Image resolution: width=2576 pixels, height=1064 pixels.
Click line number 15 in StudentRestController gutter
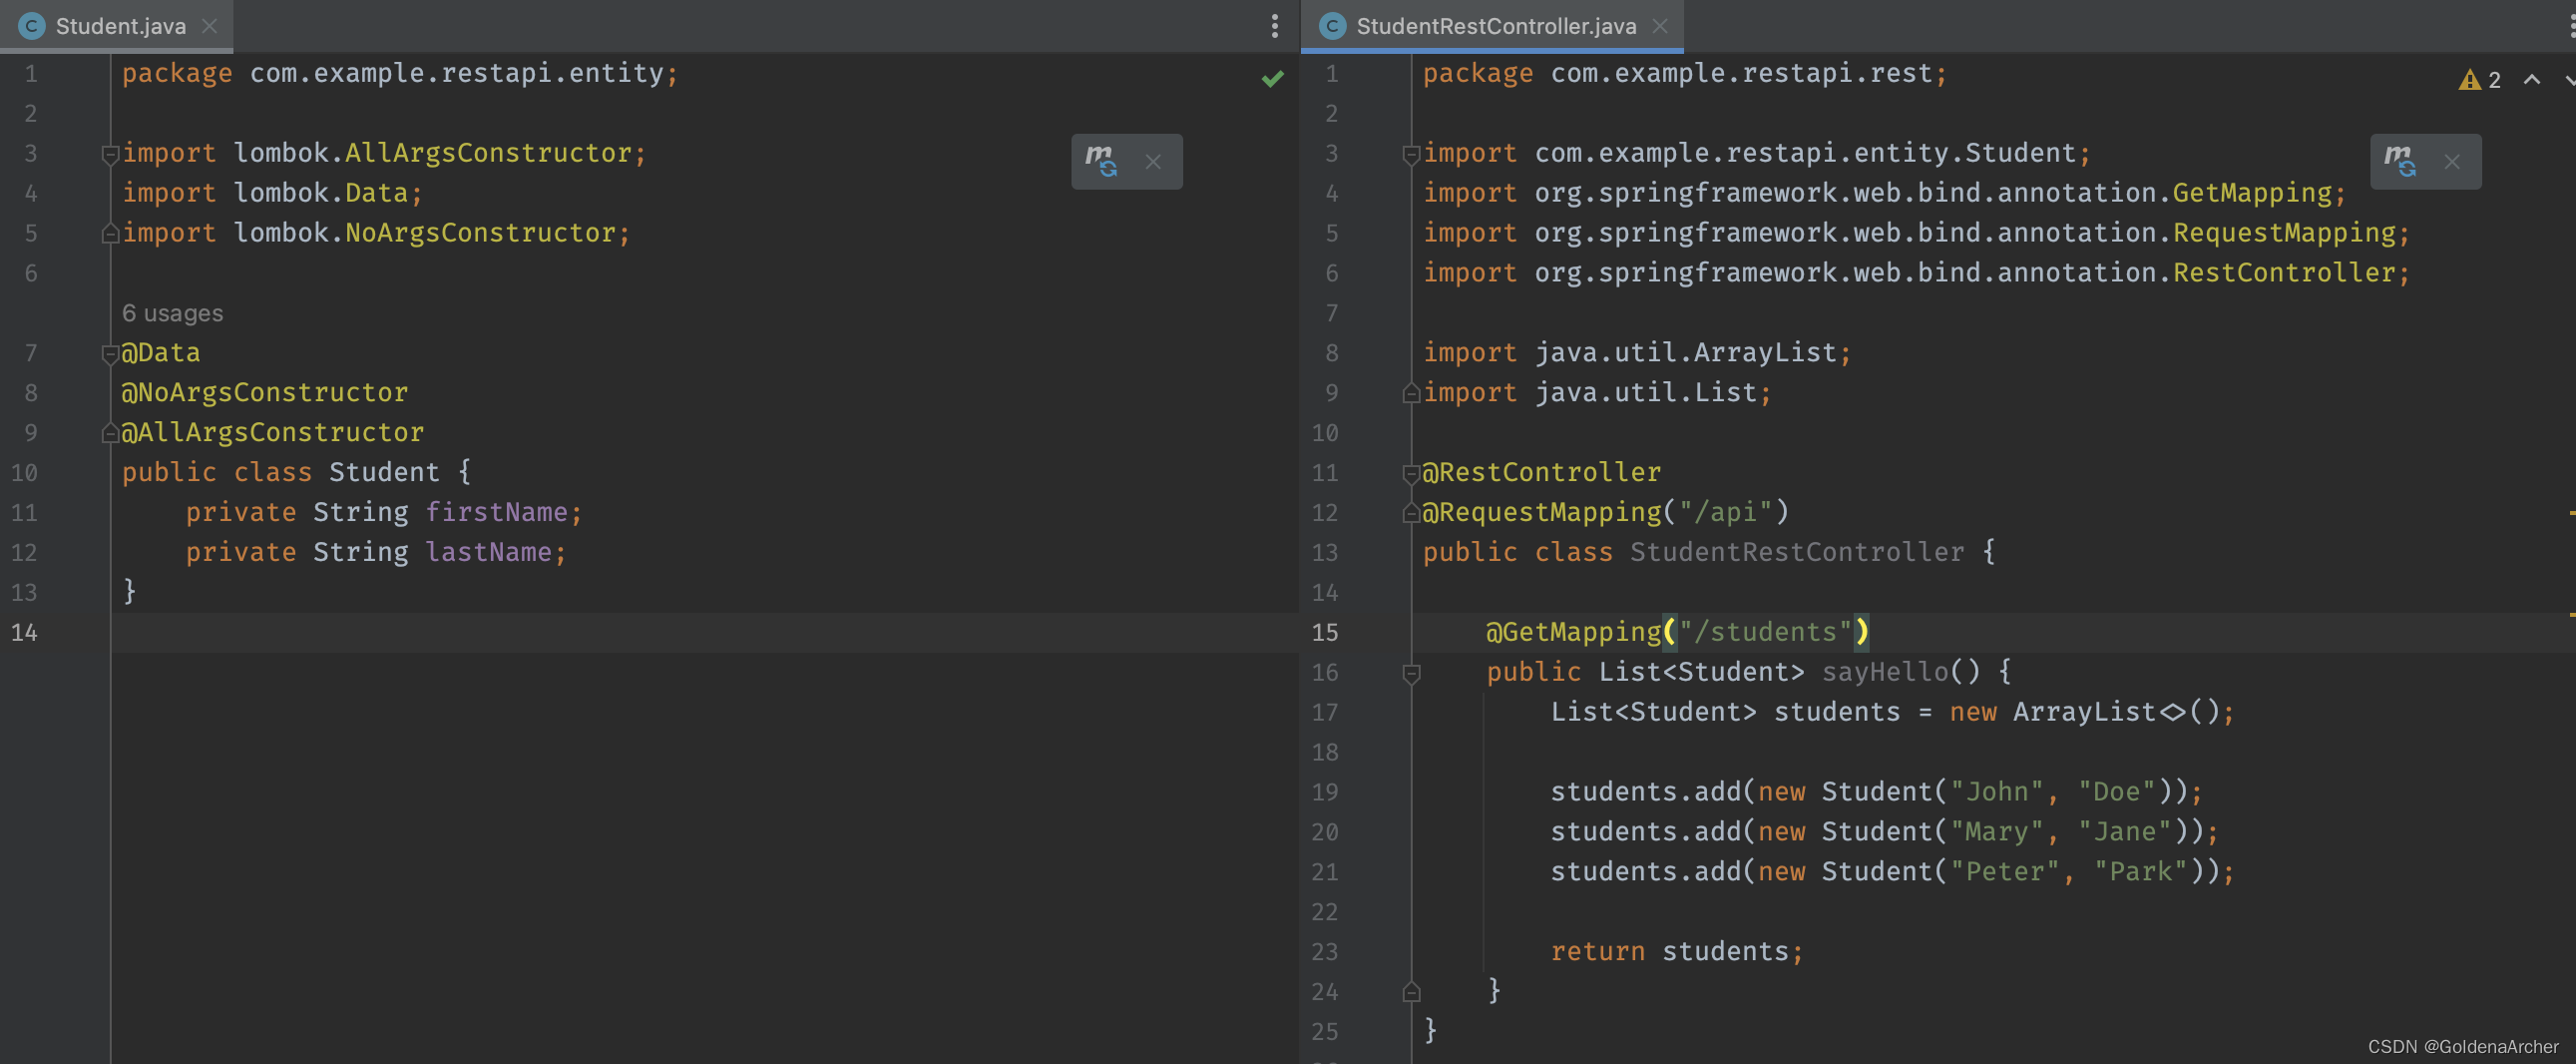click(1325, 632)
